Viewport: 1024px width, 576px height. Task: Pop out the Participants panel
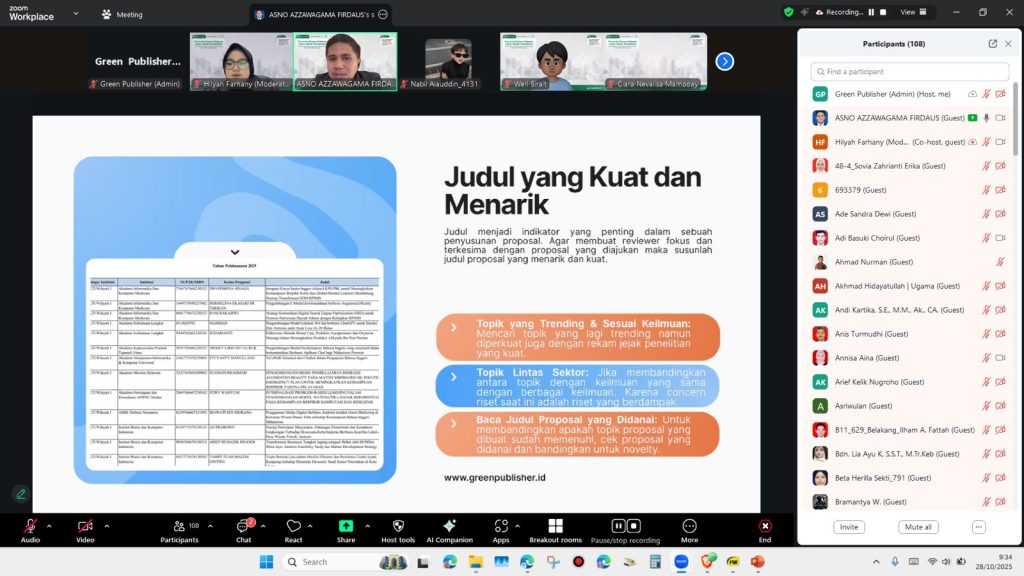pyautogui.click(x=992, y=44)
